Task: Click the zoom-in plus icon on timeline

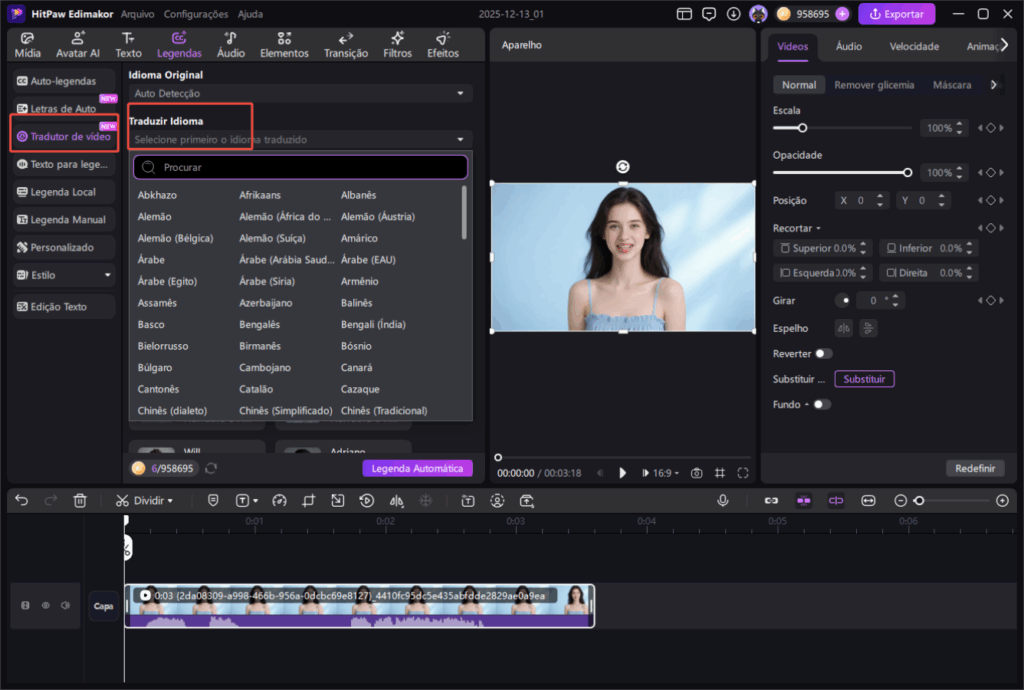Action: pos(1002,500)
